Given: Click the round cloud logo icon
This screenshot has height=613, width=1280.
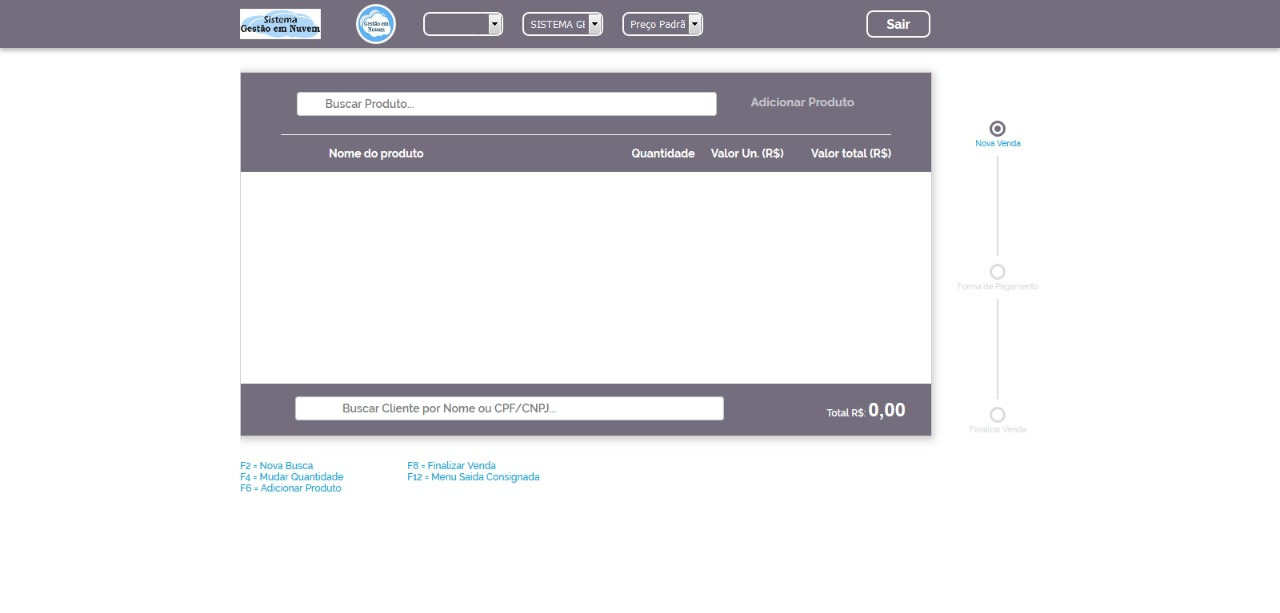Looking at the screenshot, I should tap(376, 24).
